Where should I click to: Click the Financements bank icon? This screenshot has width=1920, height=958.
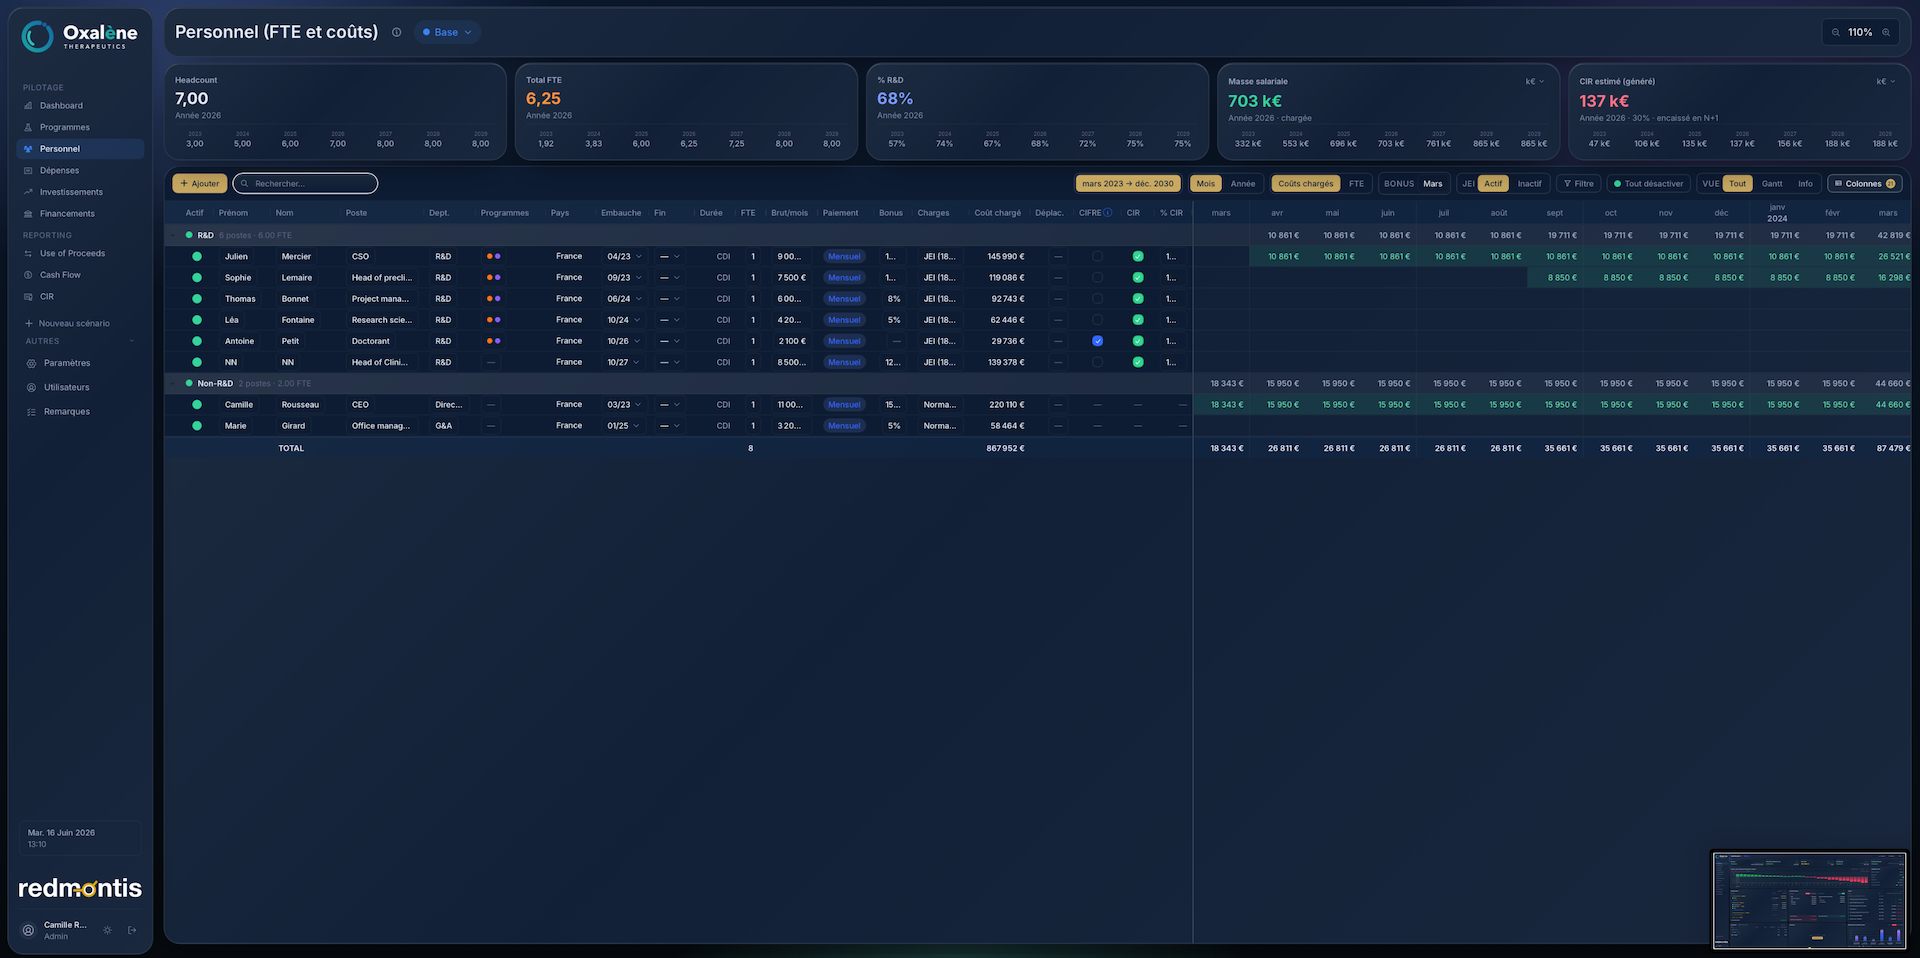28,214
